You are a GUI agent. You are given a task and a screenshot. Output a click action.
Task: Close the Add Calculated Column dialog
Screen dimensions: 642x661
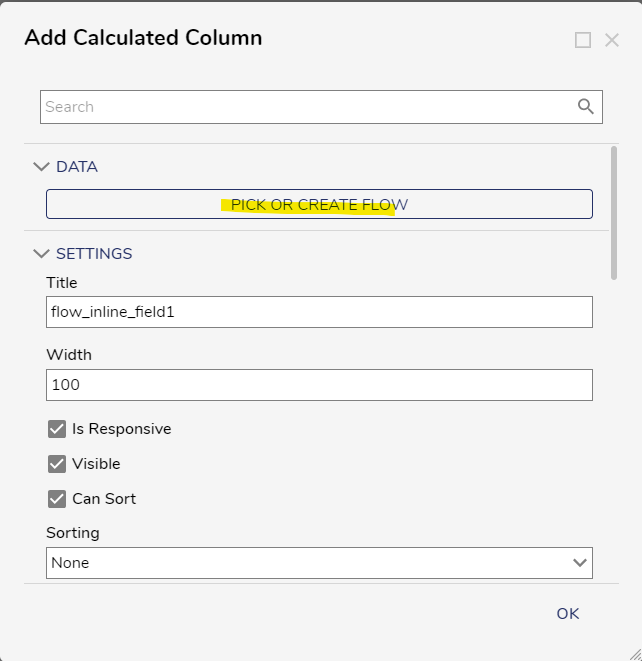[612, 40]
